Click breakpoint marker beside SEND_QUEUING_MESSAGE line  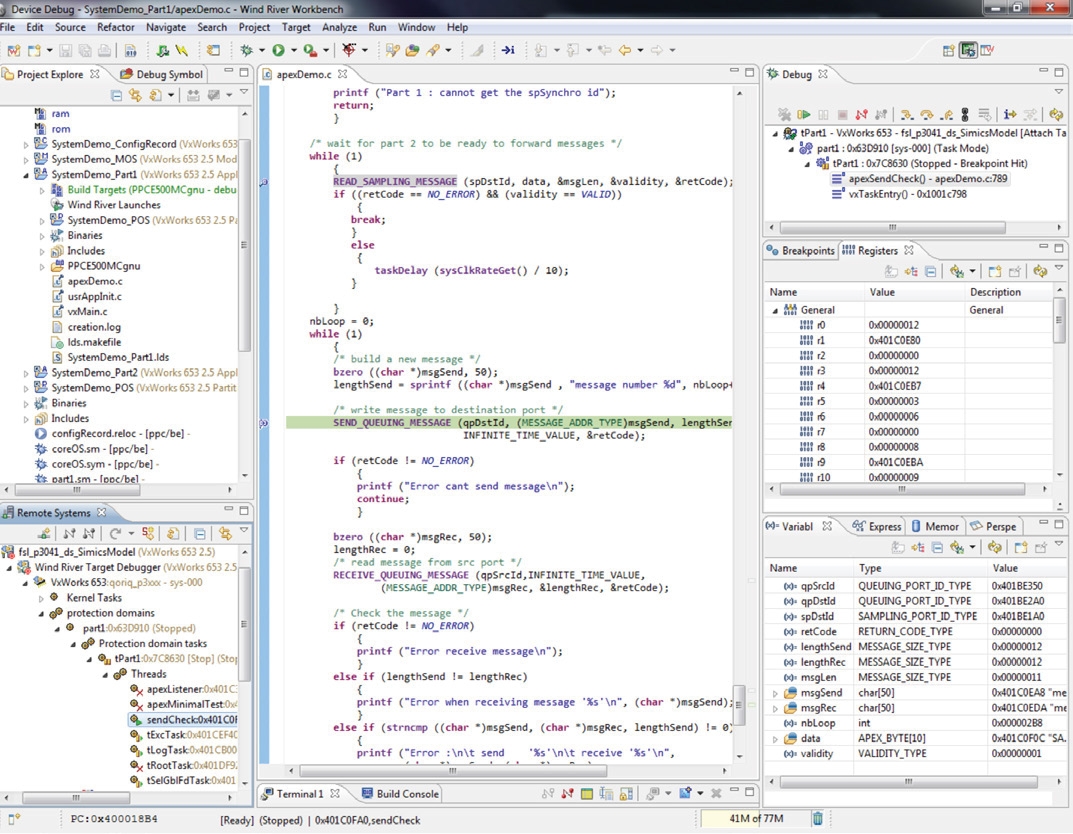tap(263, 423)
